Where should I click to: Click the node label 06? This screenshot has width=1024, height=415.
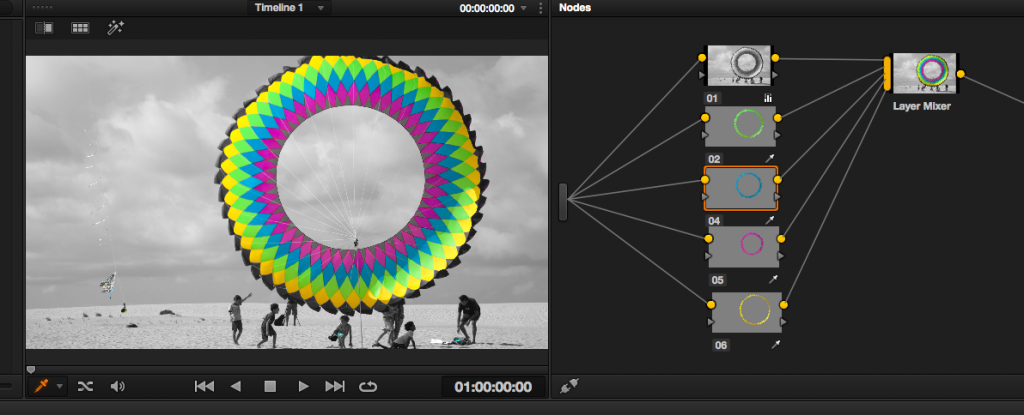pos(720,345)
